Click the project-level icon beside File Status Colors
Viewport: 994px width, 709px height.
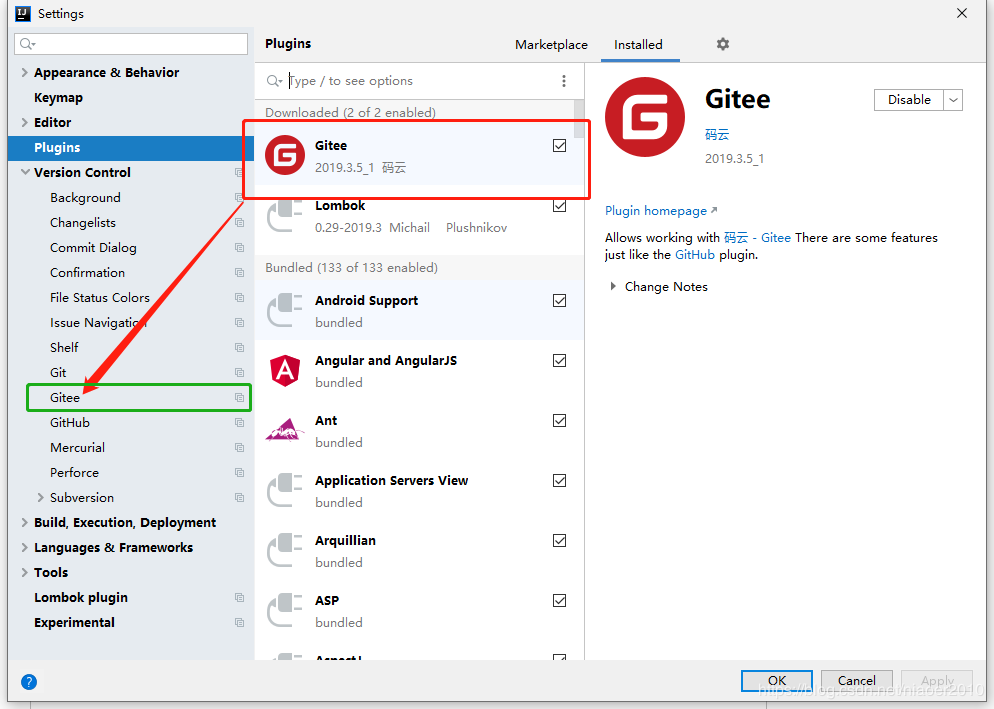239,297
